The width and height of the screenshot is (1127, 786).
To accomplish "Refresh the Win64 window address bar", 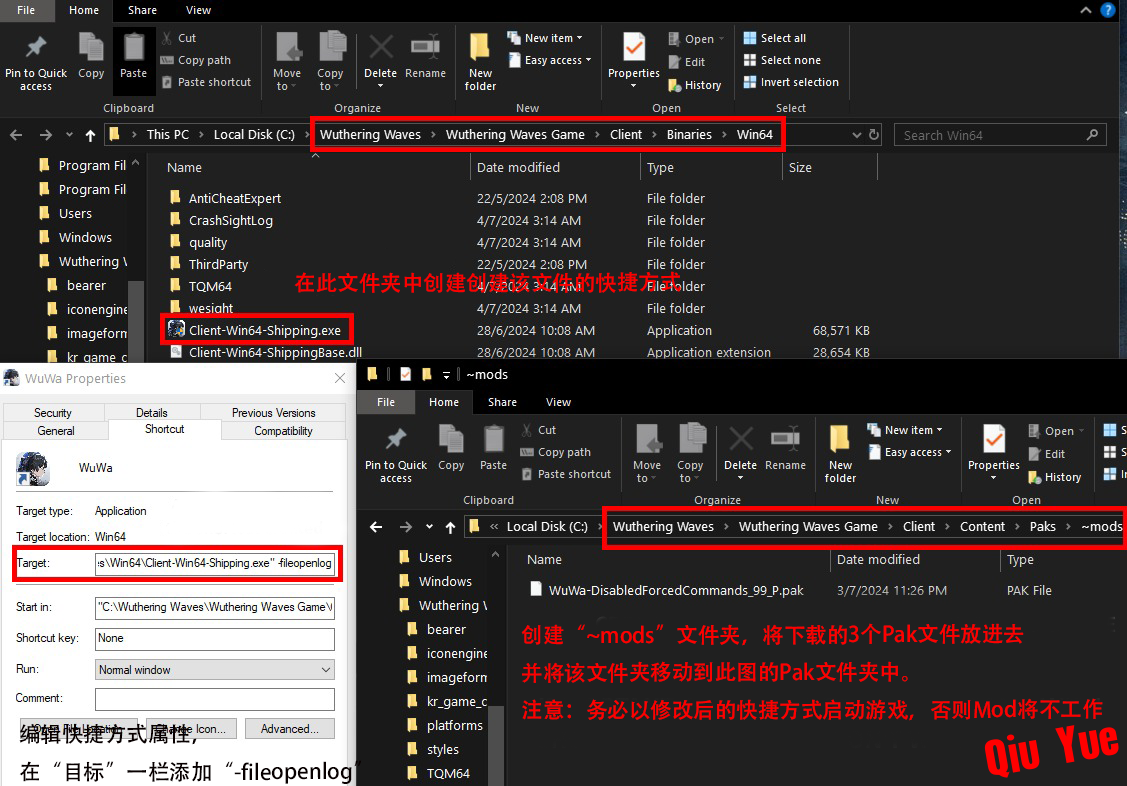I will click(874, 134).
